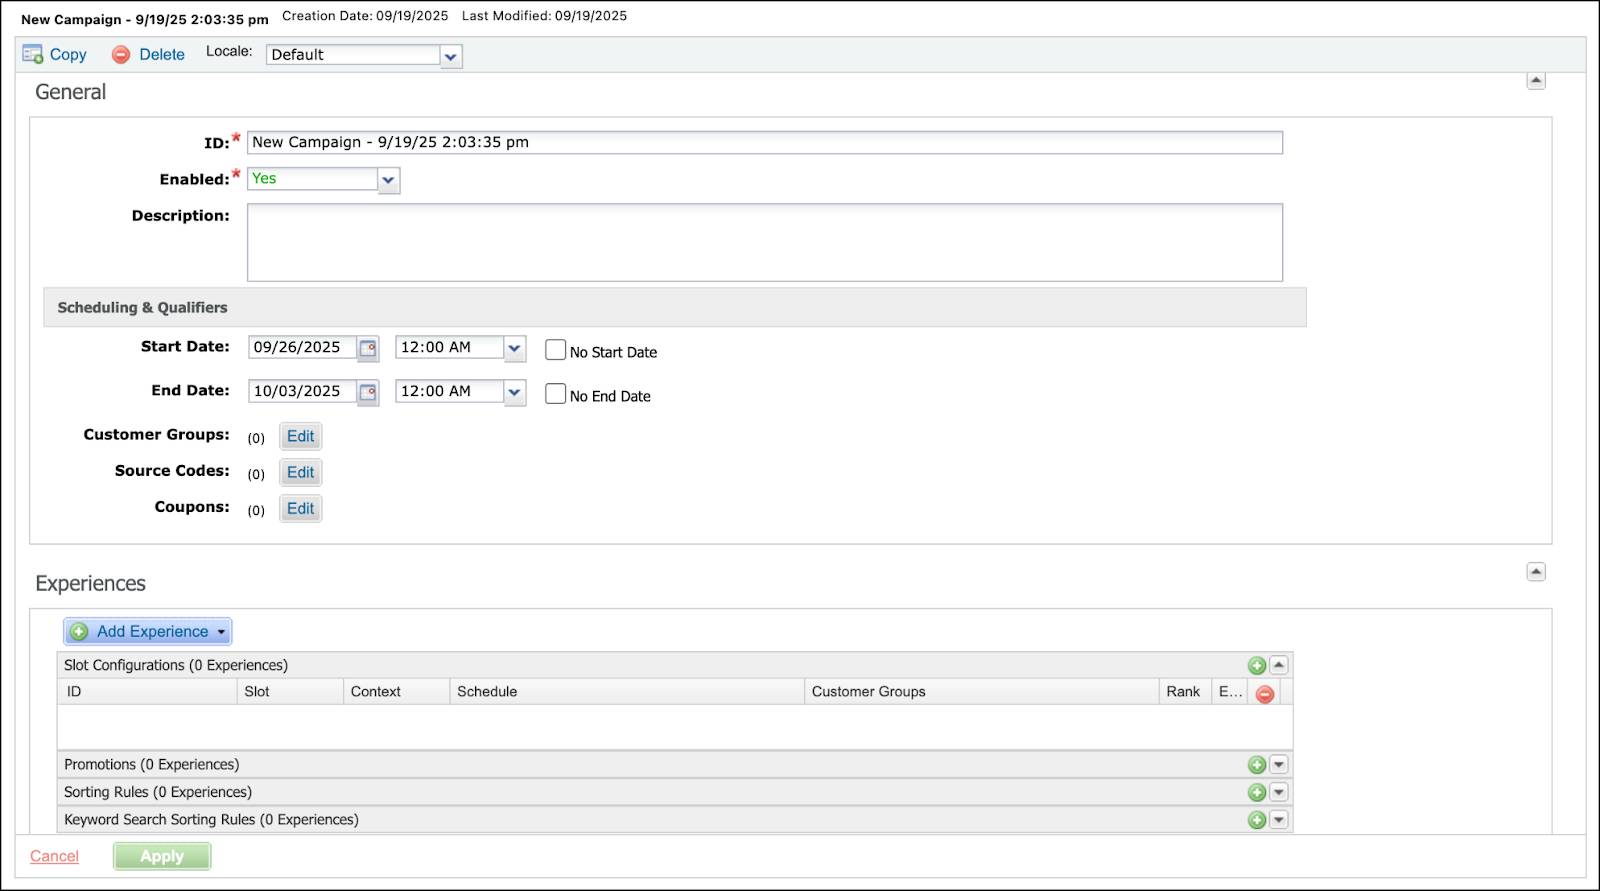Add a sorting rule with the green plus
This screenshot has height=891, width=1600.
(x=1257, y=792)
